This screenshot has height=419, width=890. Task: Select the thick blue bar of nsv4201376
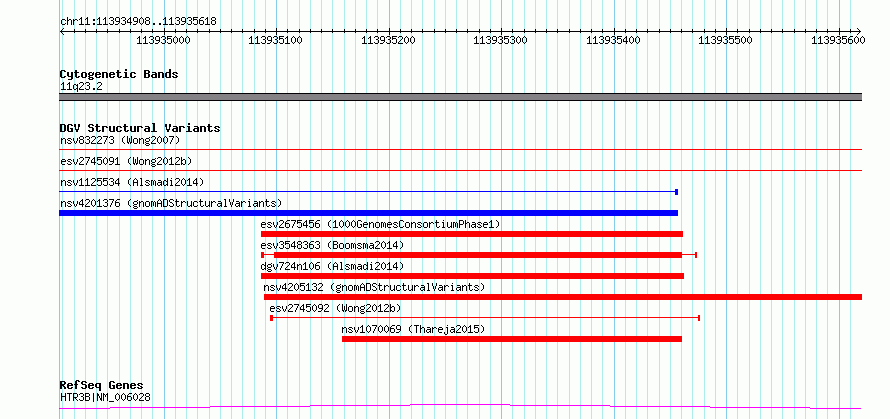coord(368,213)
